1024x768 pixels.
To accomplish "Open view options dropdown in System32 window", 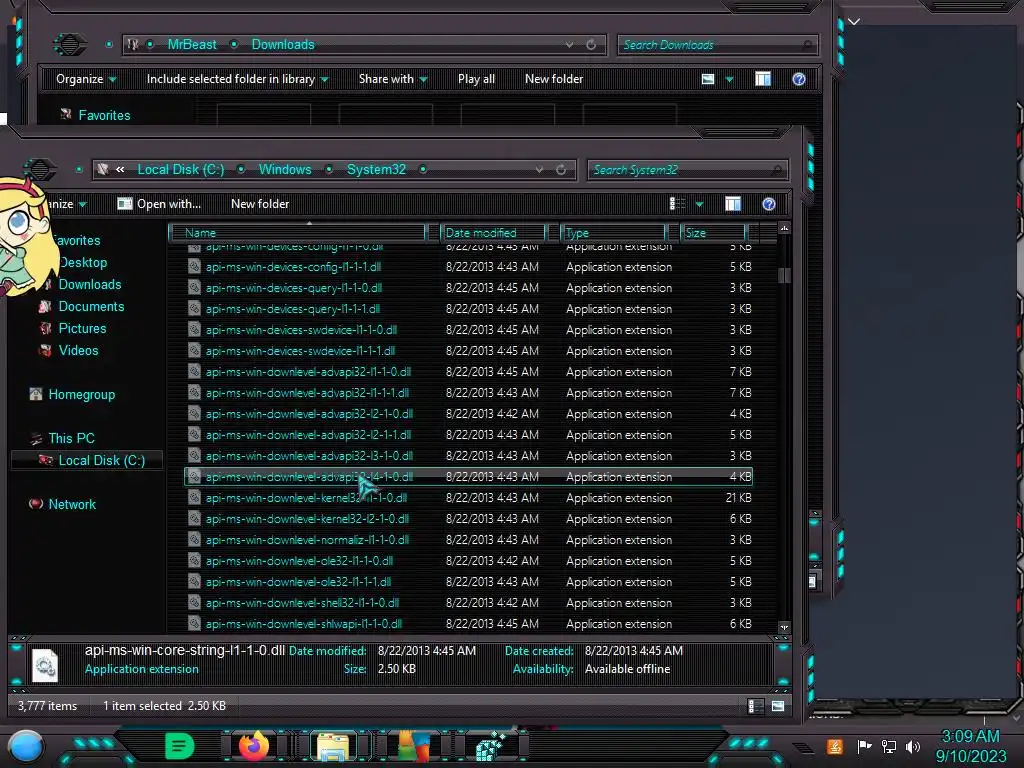I will (x=699, y=205).
